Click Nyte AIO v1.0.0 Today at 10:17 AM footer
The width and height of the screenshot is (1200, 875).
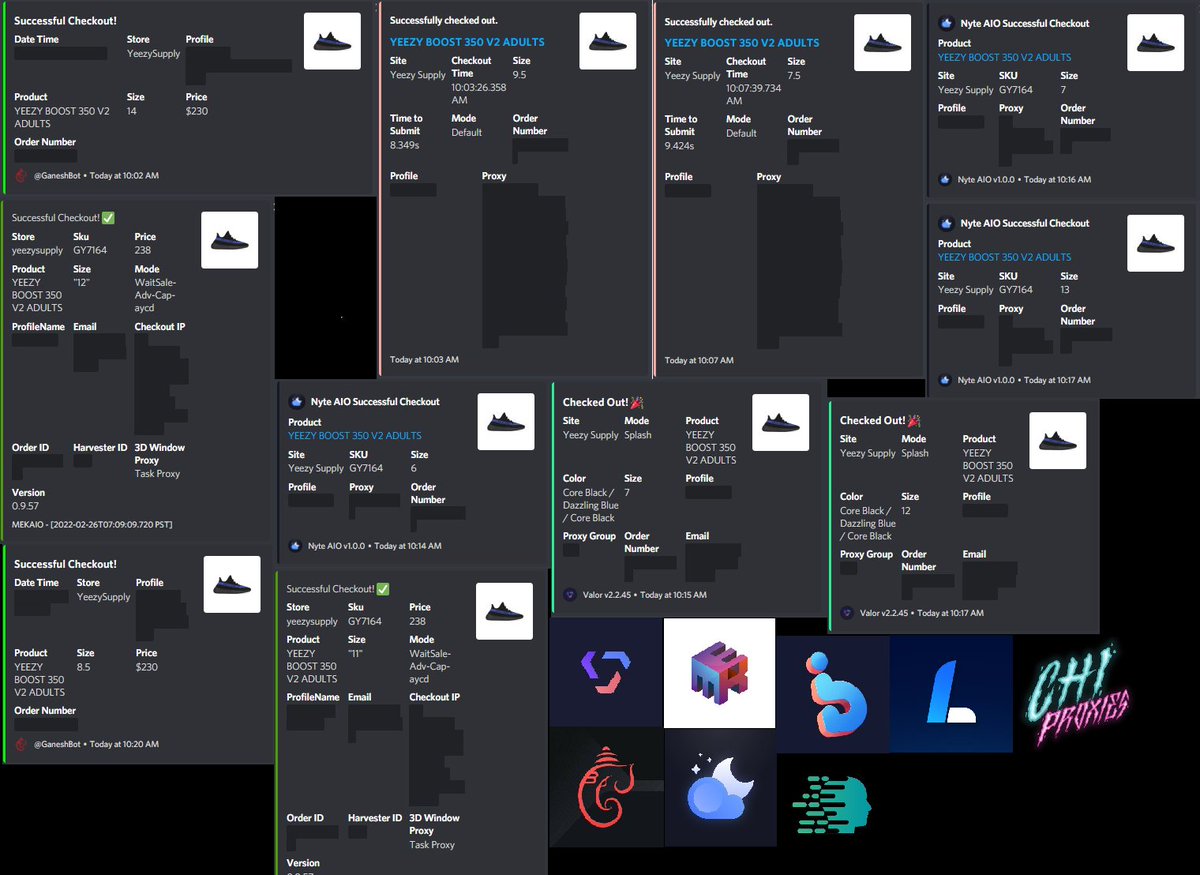1024,380
